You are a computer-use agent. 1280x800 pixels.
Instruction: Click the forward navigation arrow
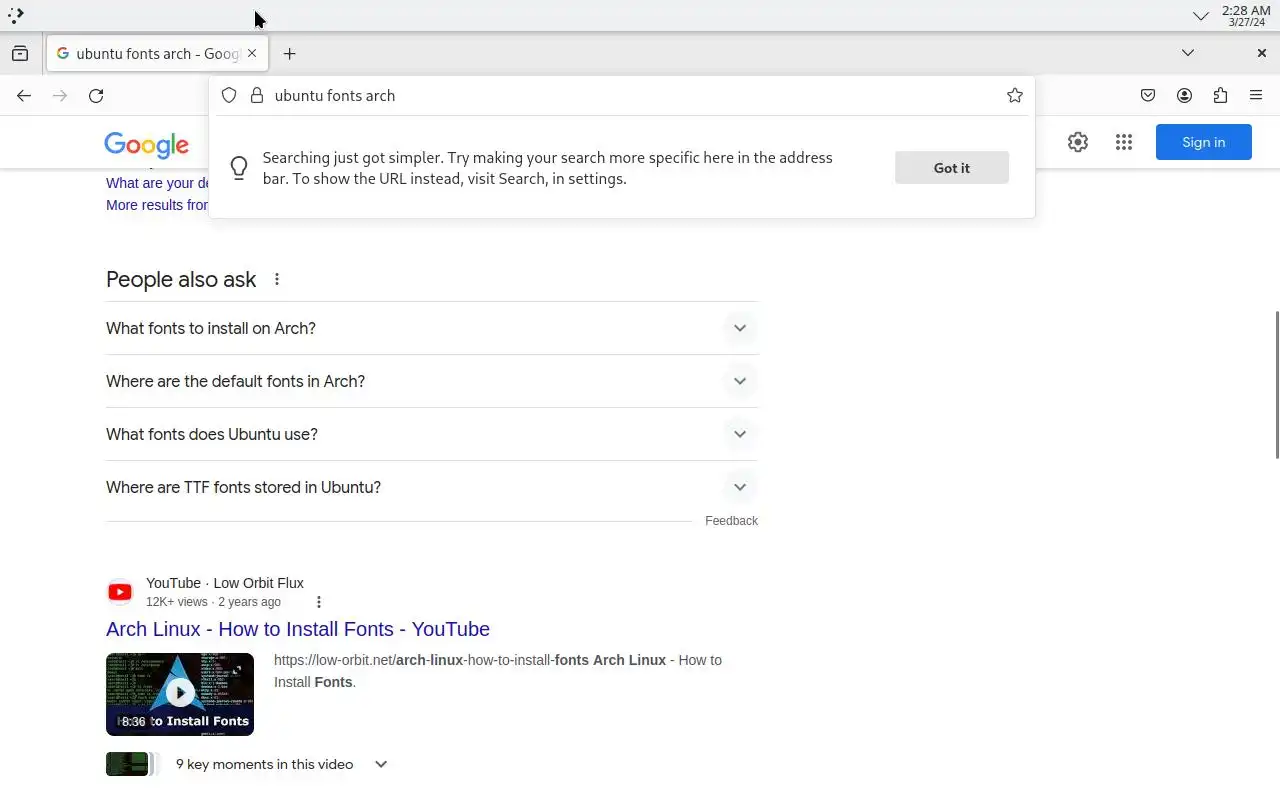[60, 96]
